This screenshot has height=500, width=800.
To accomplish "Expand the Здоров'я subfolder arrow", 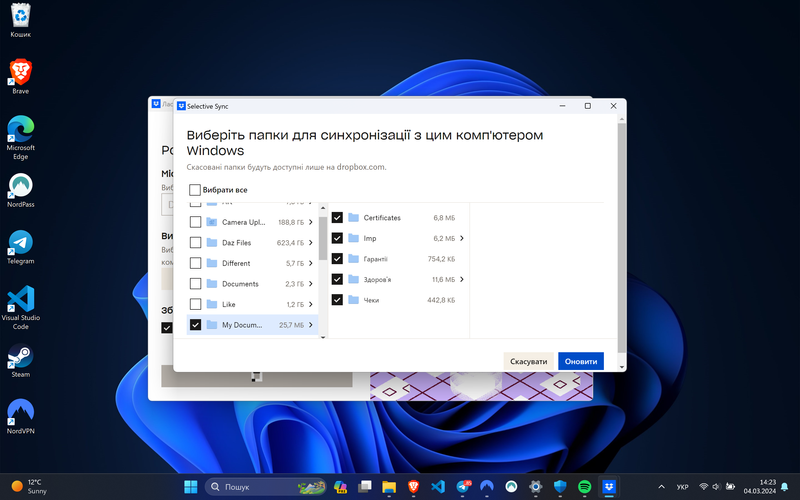I will [463, 280].
